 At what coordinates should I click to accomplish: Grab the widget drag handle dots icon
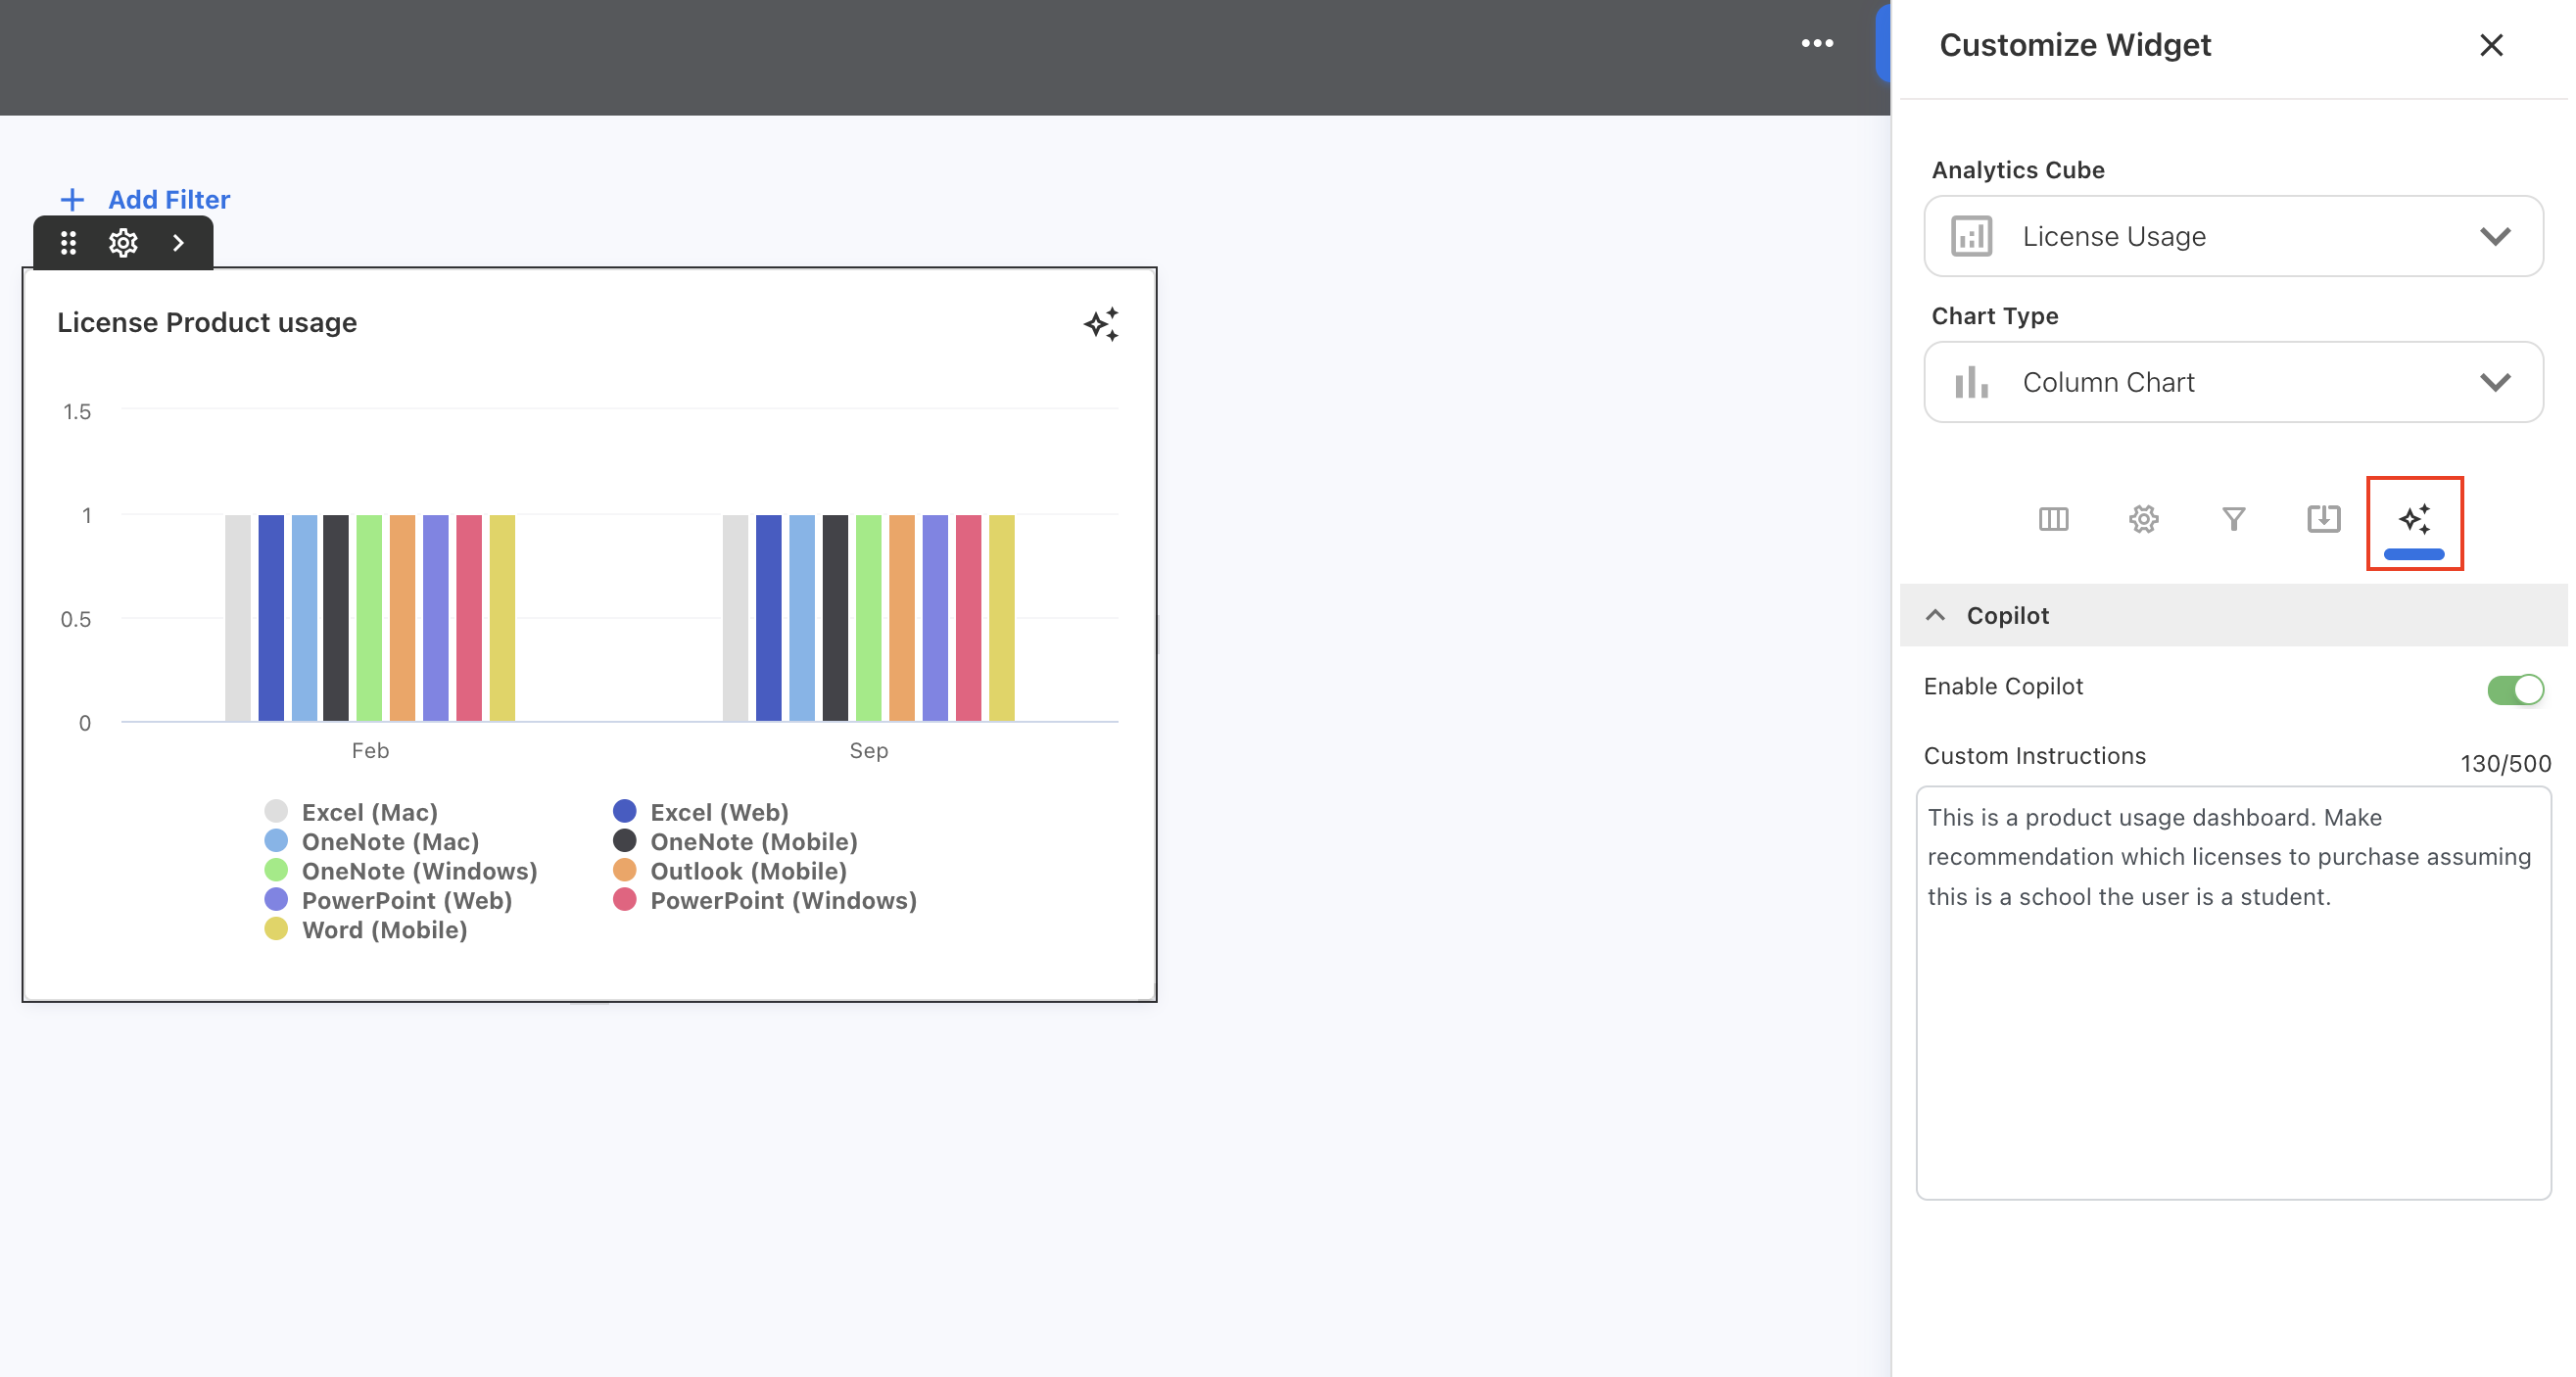[68, 243]
